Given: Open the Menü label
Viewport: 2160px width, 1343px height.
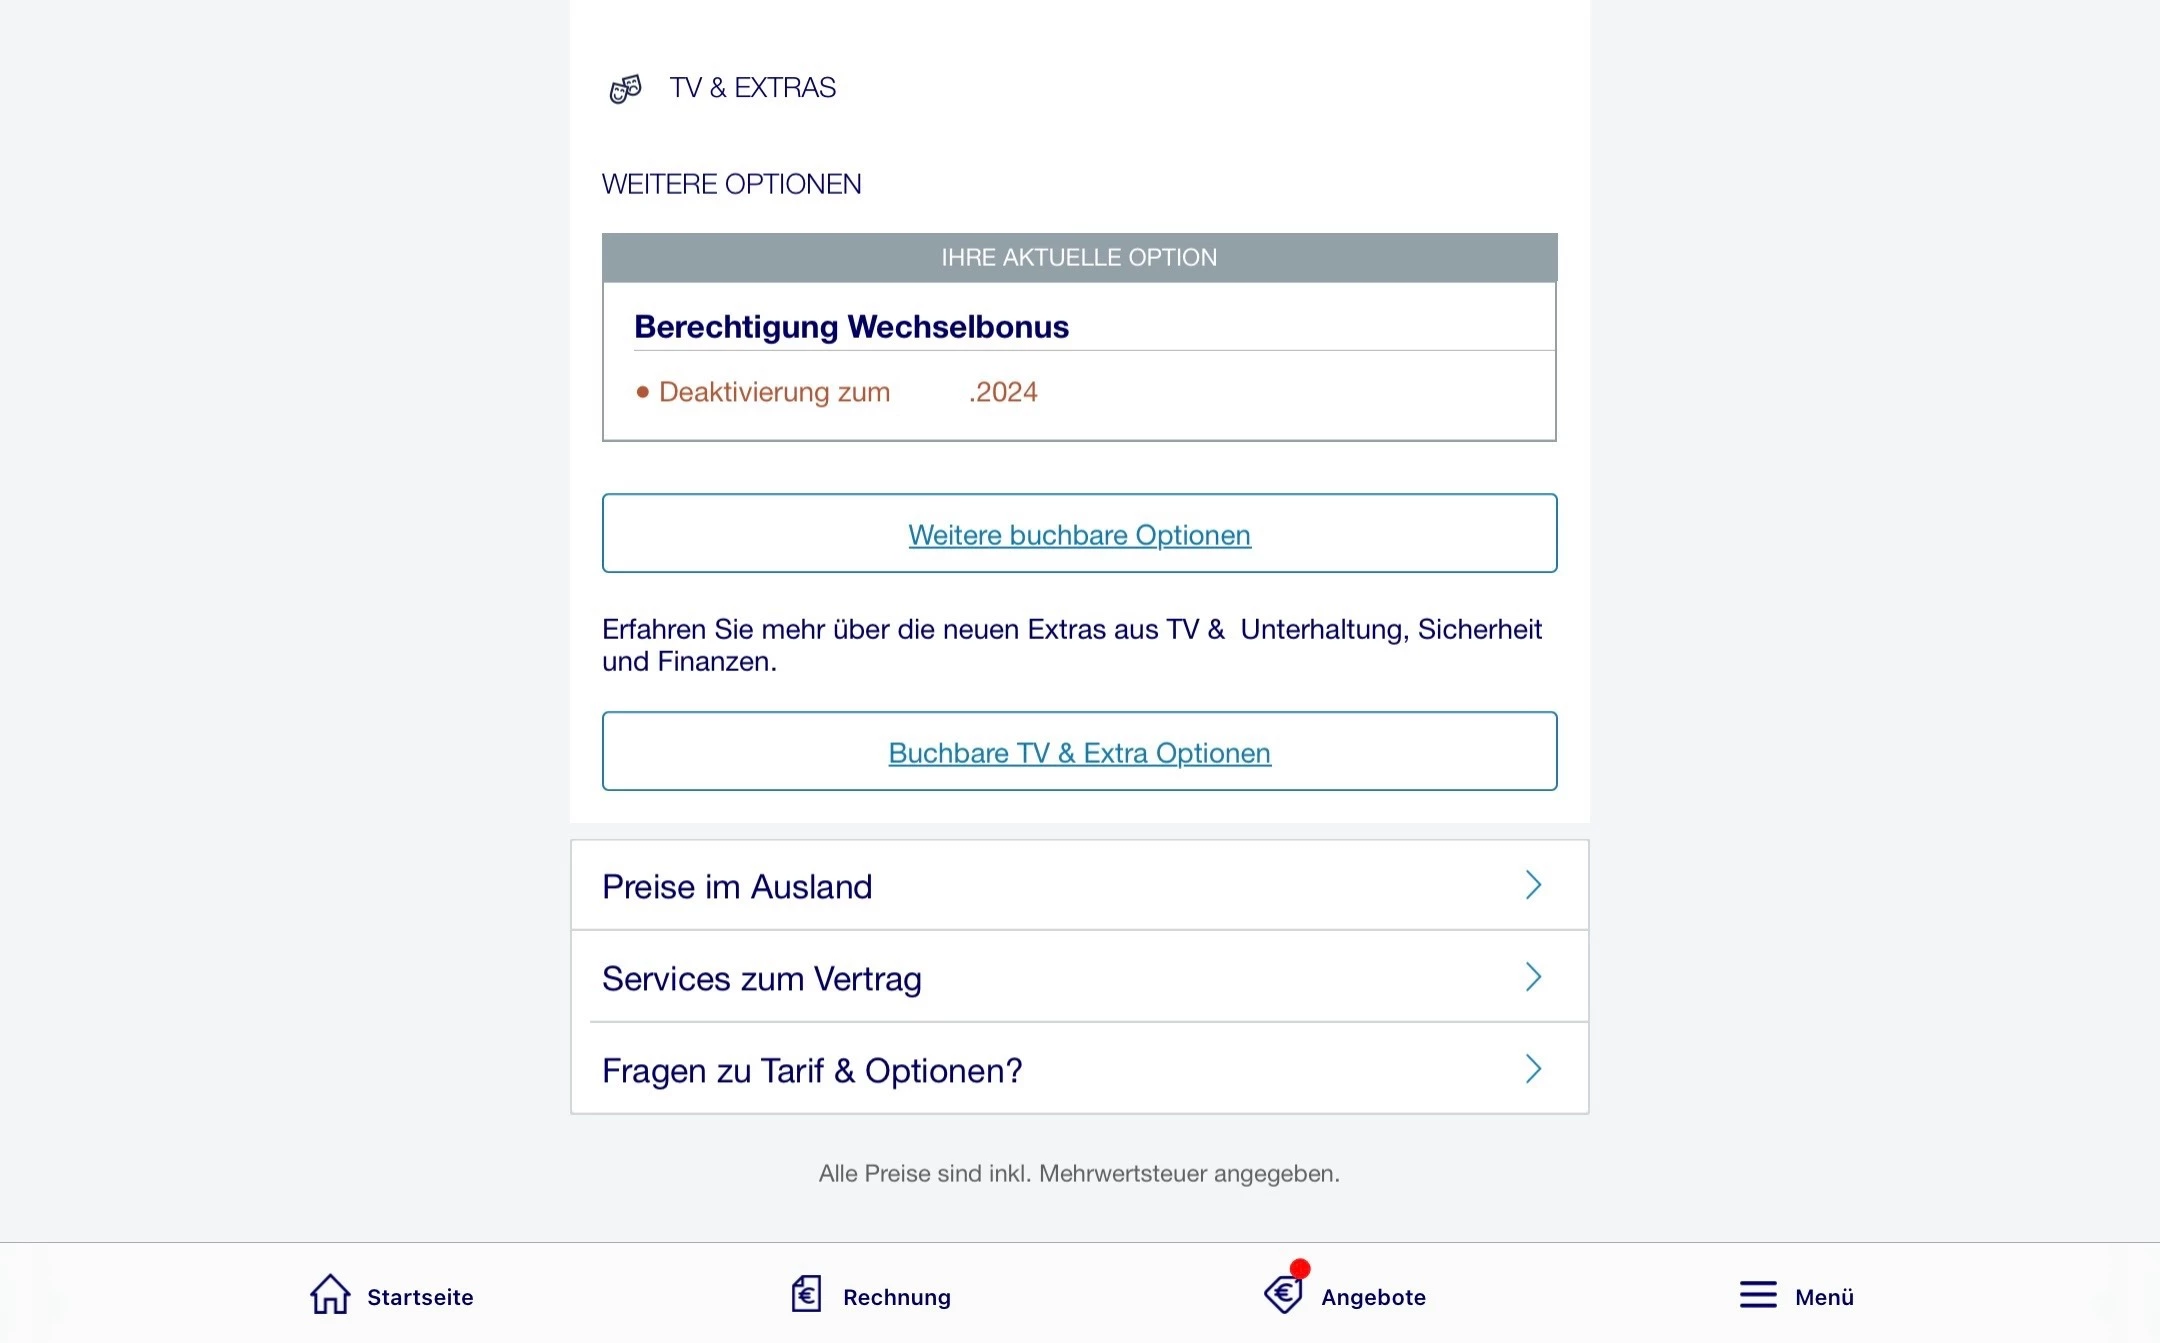Looking at the screenshot, I should [1824, 1297].
